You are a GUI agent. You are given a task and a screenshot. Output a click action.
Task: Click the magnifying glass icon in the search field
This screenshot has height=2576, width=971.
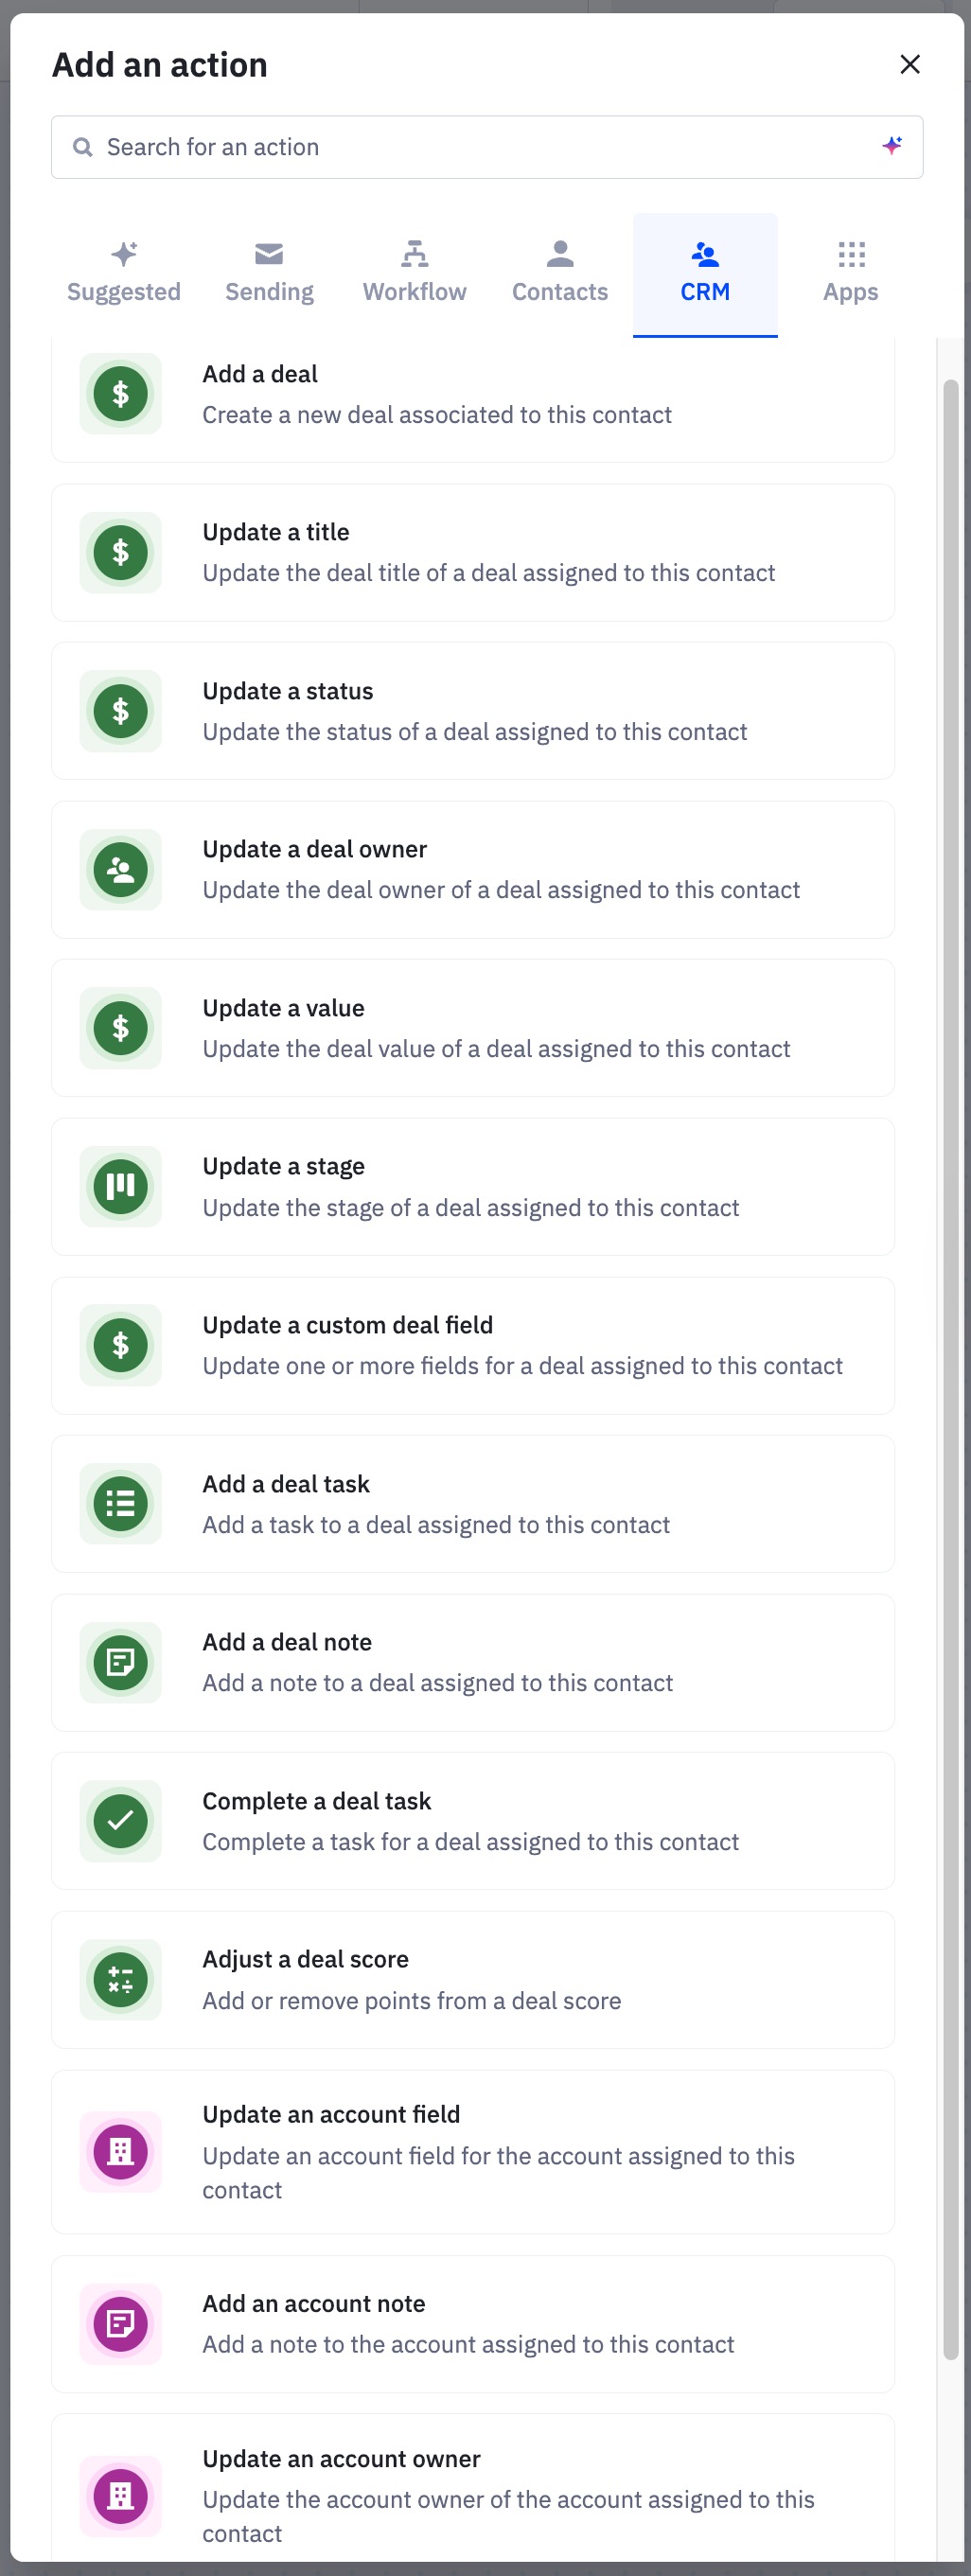(84, 145)
